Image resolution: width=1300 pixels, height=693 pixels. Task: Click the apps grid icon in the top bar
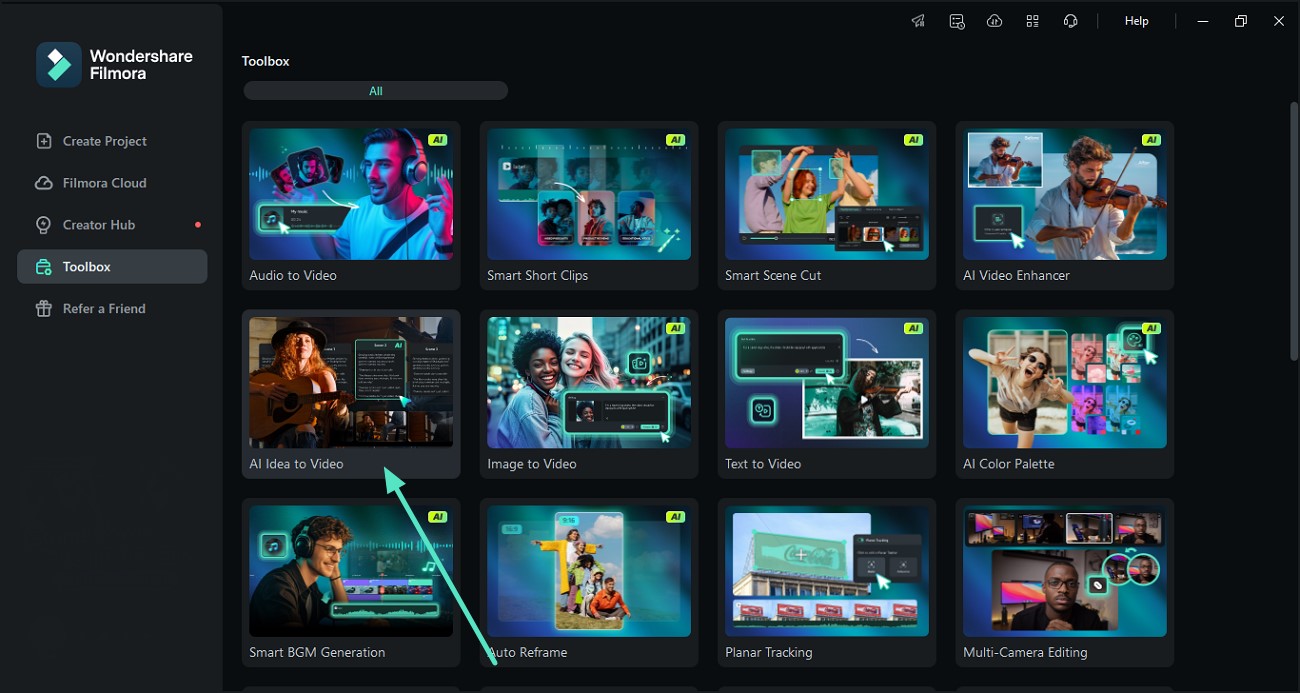coord(1032,21)
